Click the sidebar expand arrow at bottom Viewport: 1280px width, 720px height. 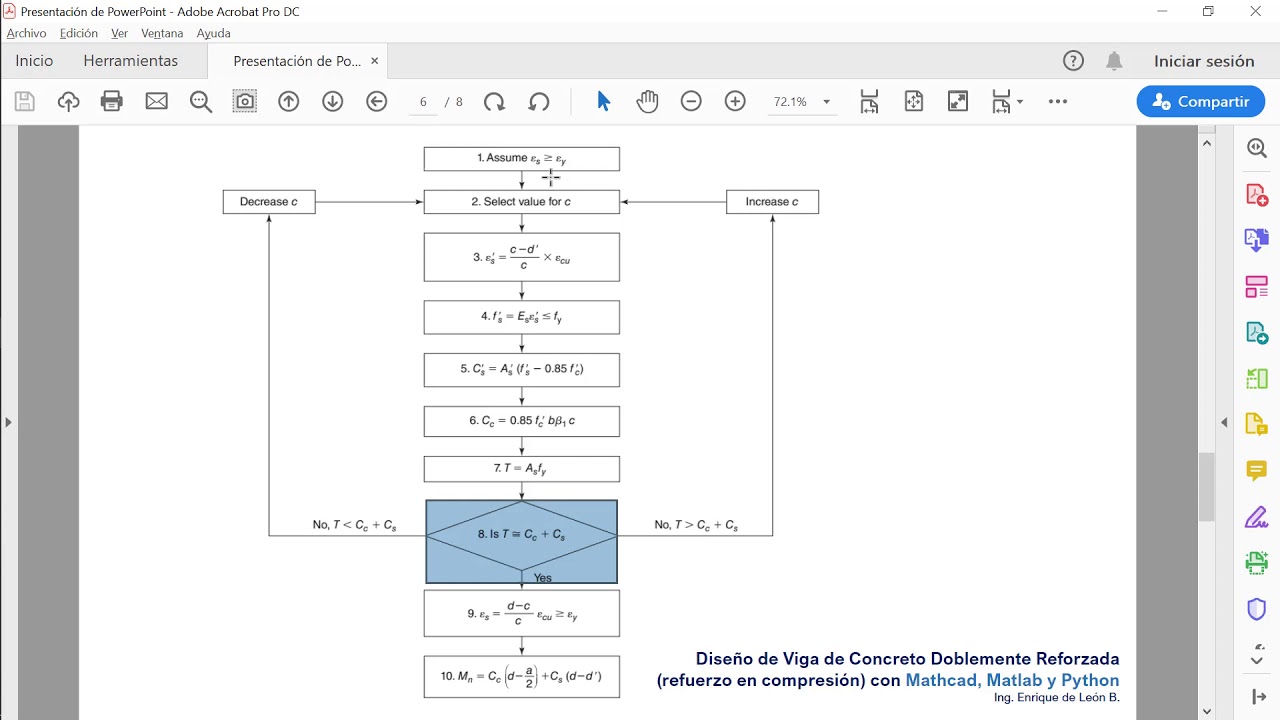click(1257, 696)
